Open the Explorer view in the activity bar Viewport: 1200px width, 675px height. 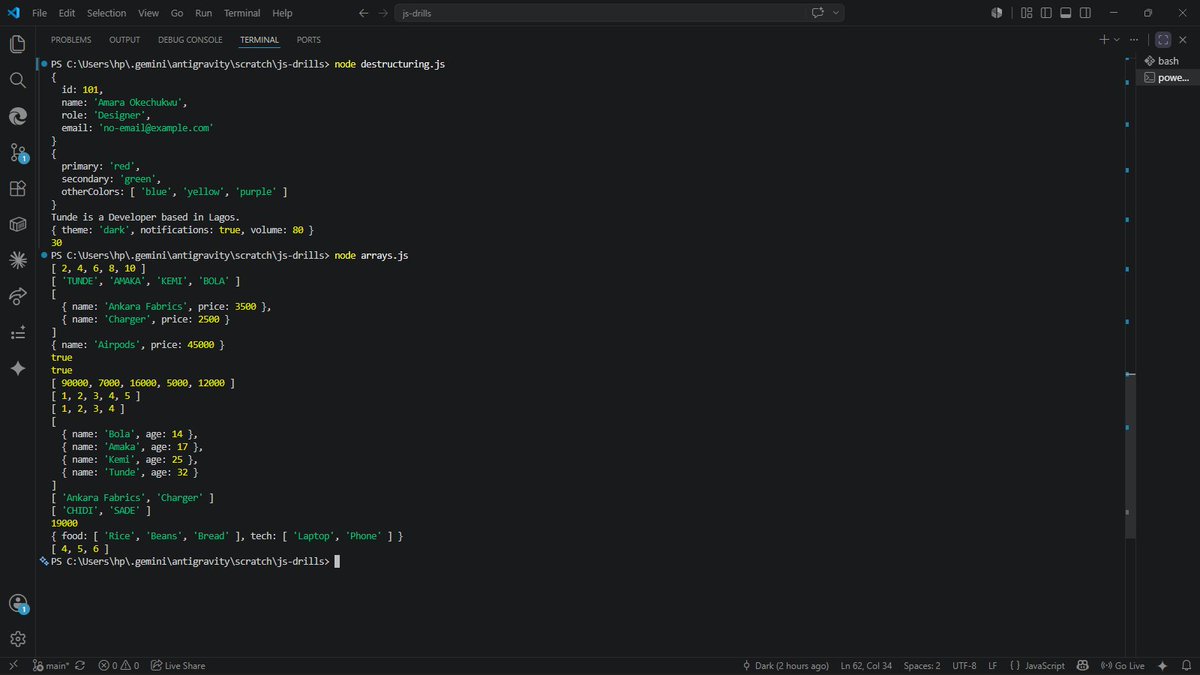pos(17,44)
